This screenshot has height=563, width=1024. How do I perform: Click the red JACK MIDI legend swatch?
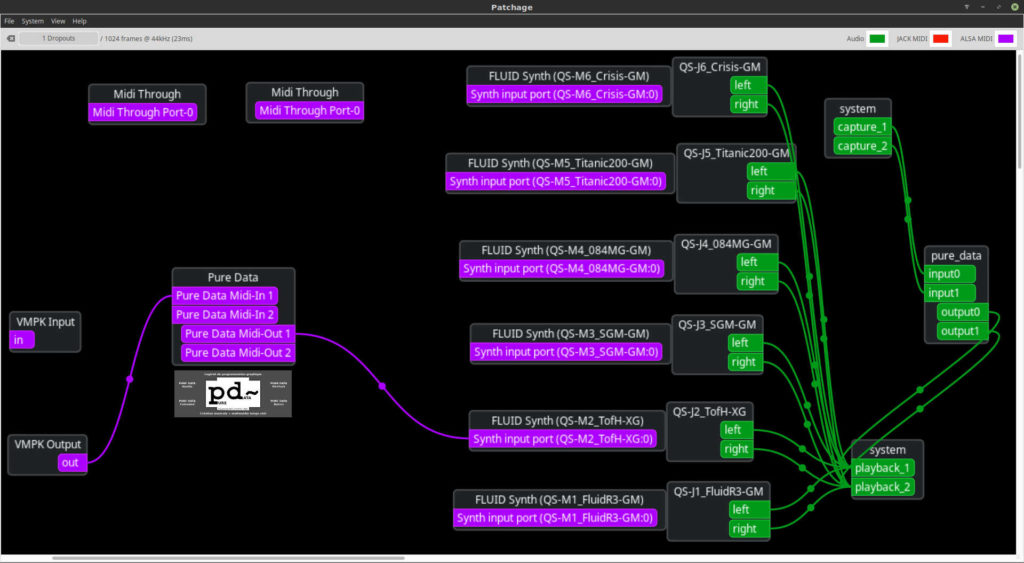(940, 39)
